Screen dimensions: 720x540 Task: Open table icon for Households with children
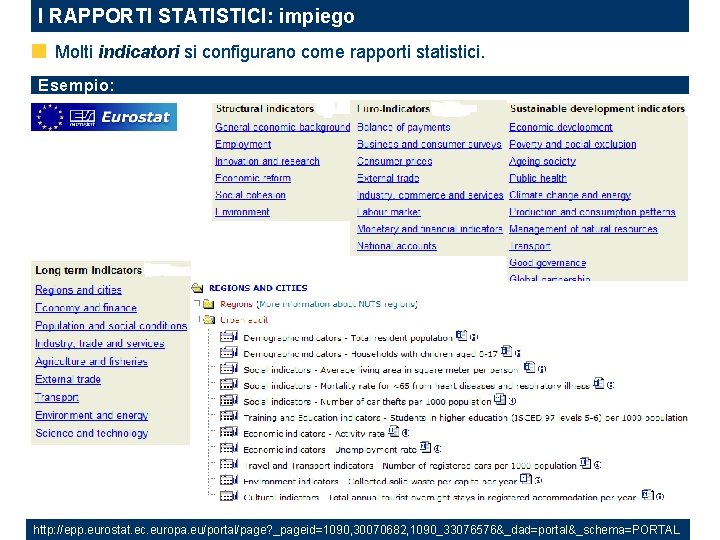click(229, 353)
